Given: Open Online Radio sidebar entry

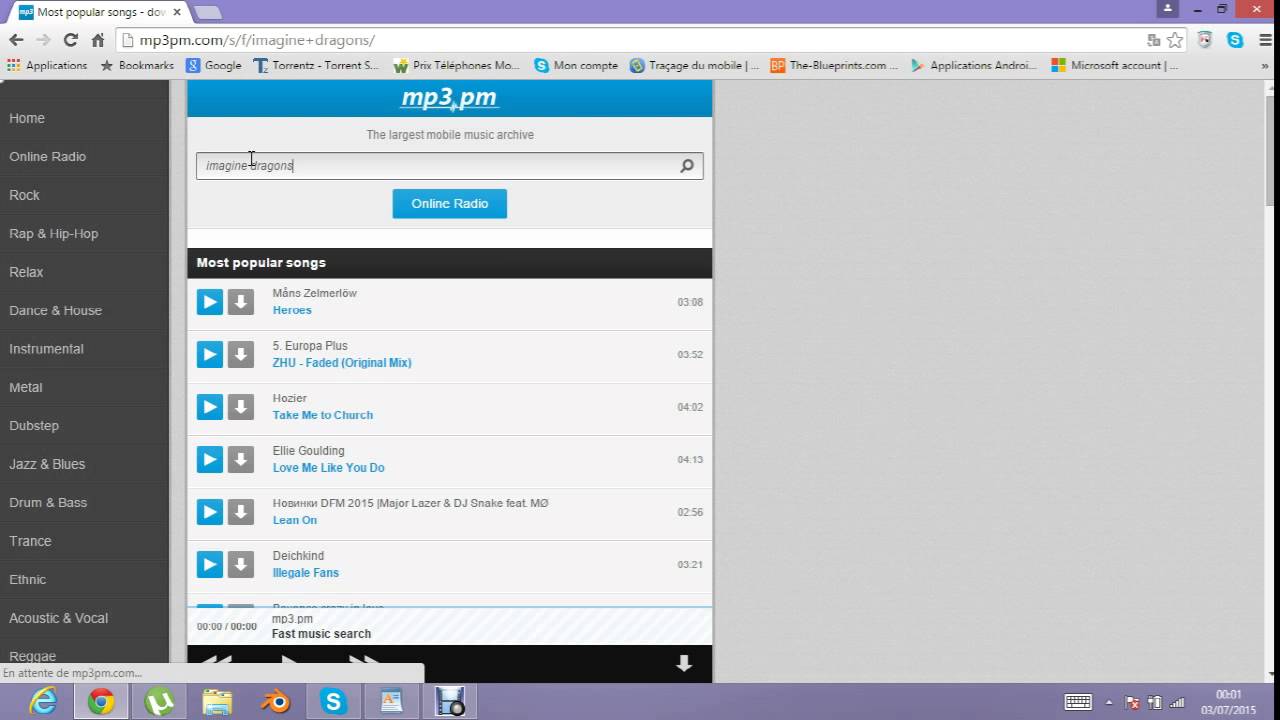Looking at the screenshot, I should click(x=48, y=156).
